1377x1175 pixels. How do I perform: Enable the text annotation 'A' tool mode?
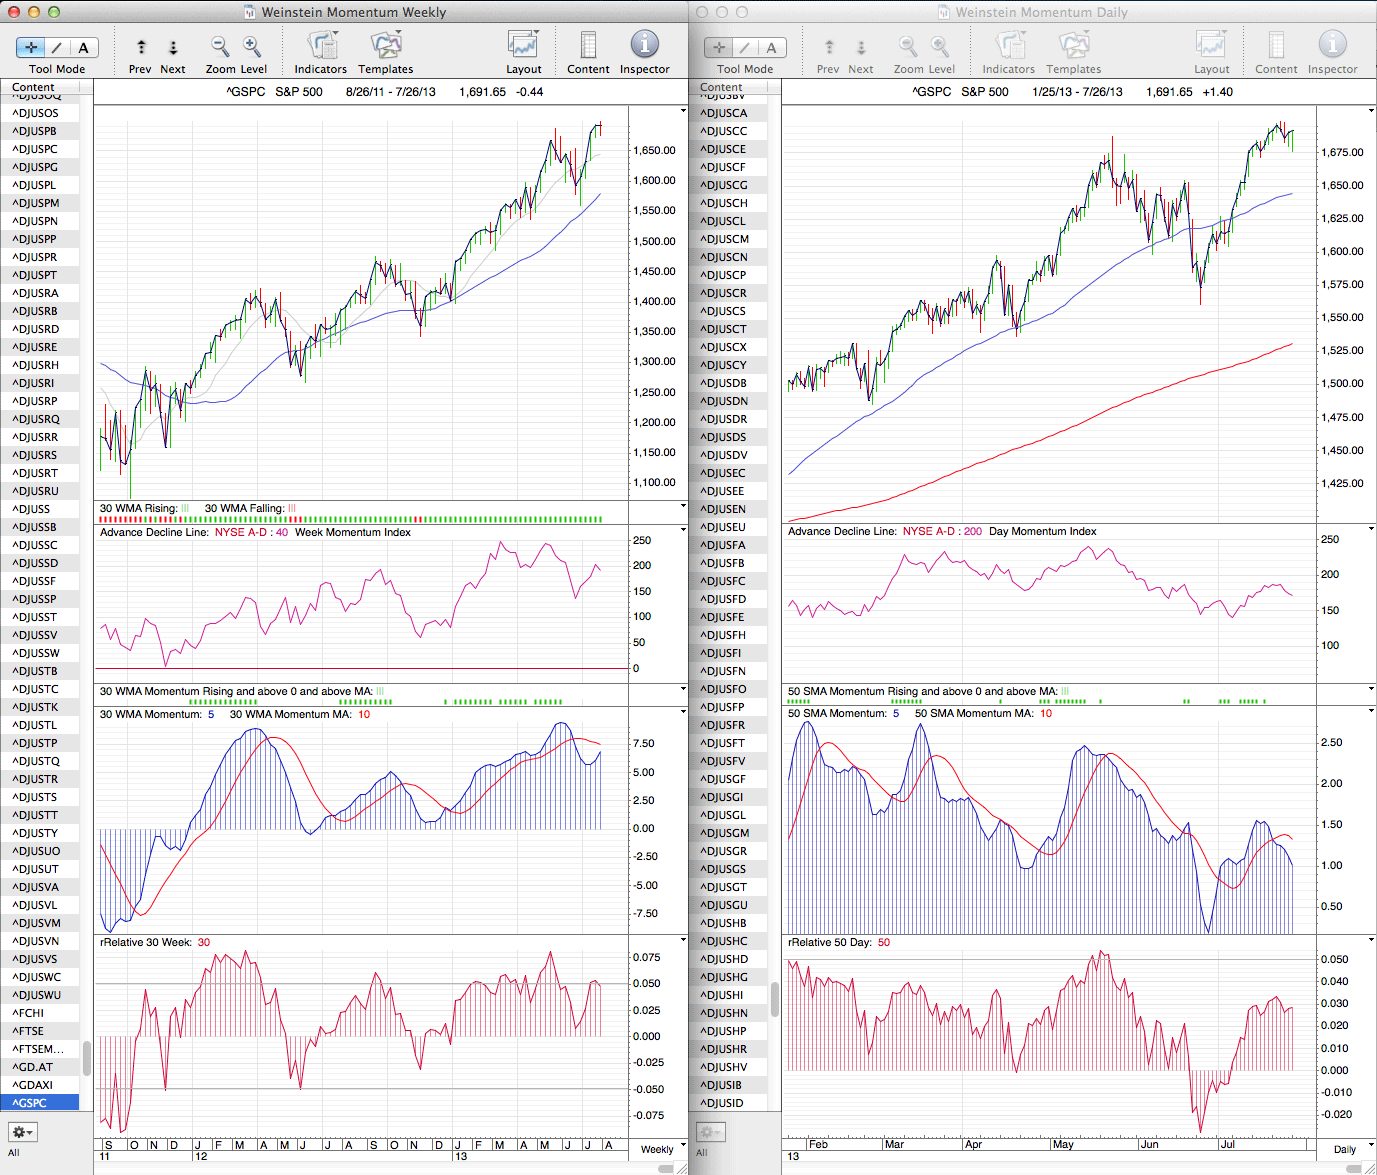83,48
